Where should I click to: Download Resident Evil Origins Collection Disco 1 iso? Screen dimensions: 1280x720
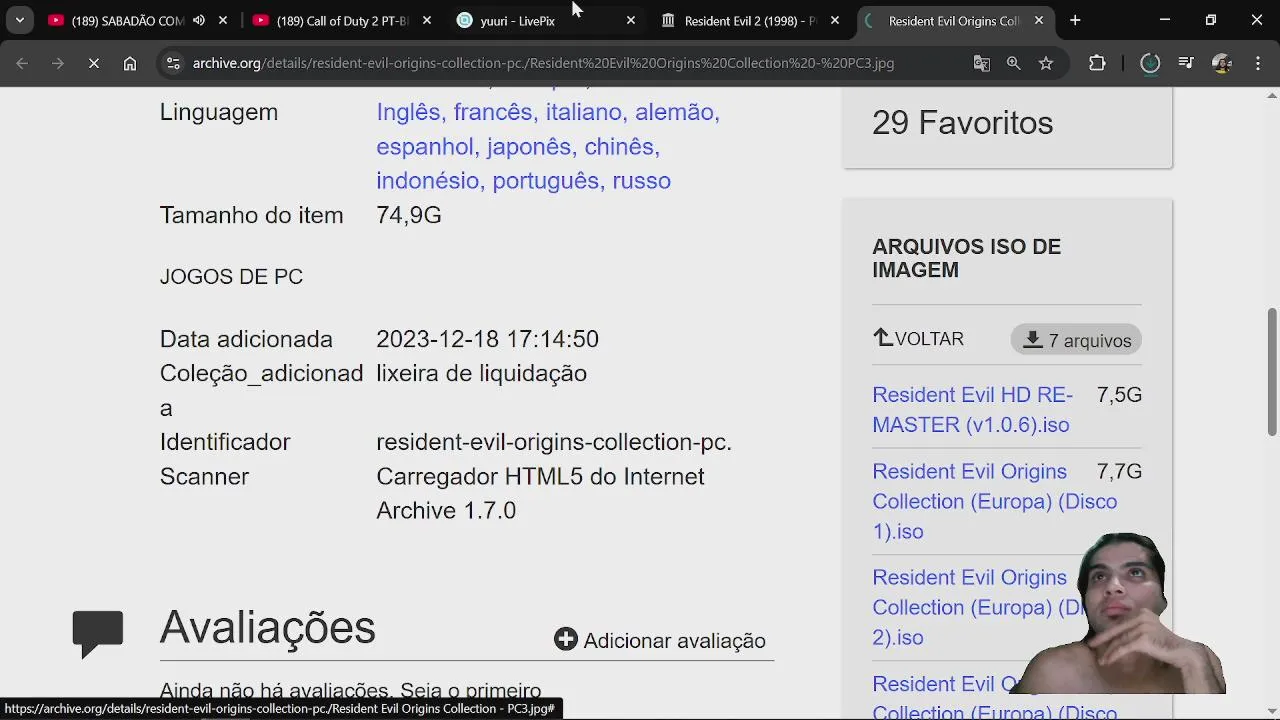click(x=994, y=501)
